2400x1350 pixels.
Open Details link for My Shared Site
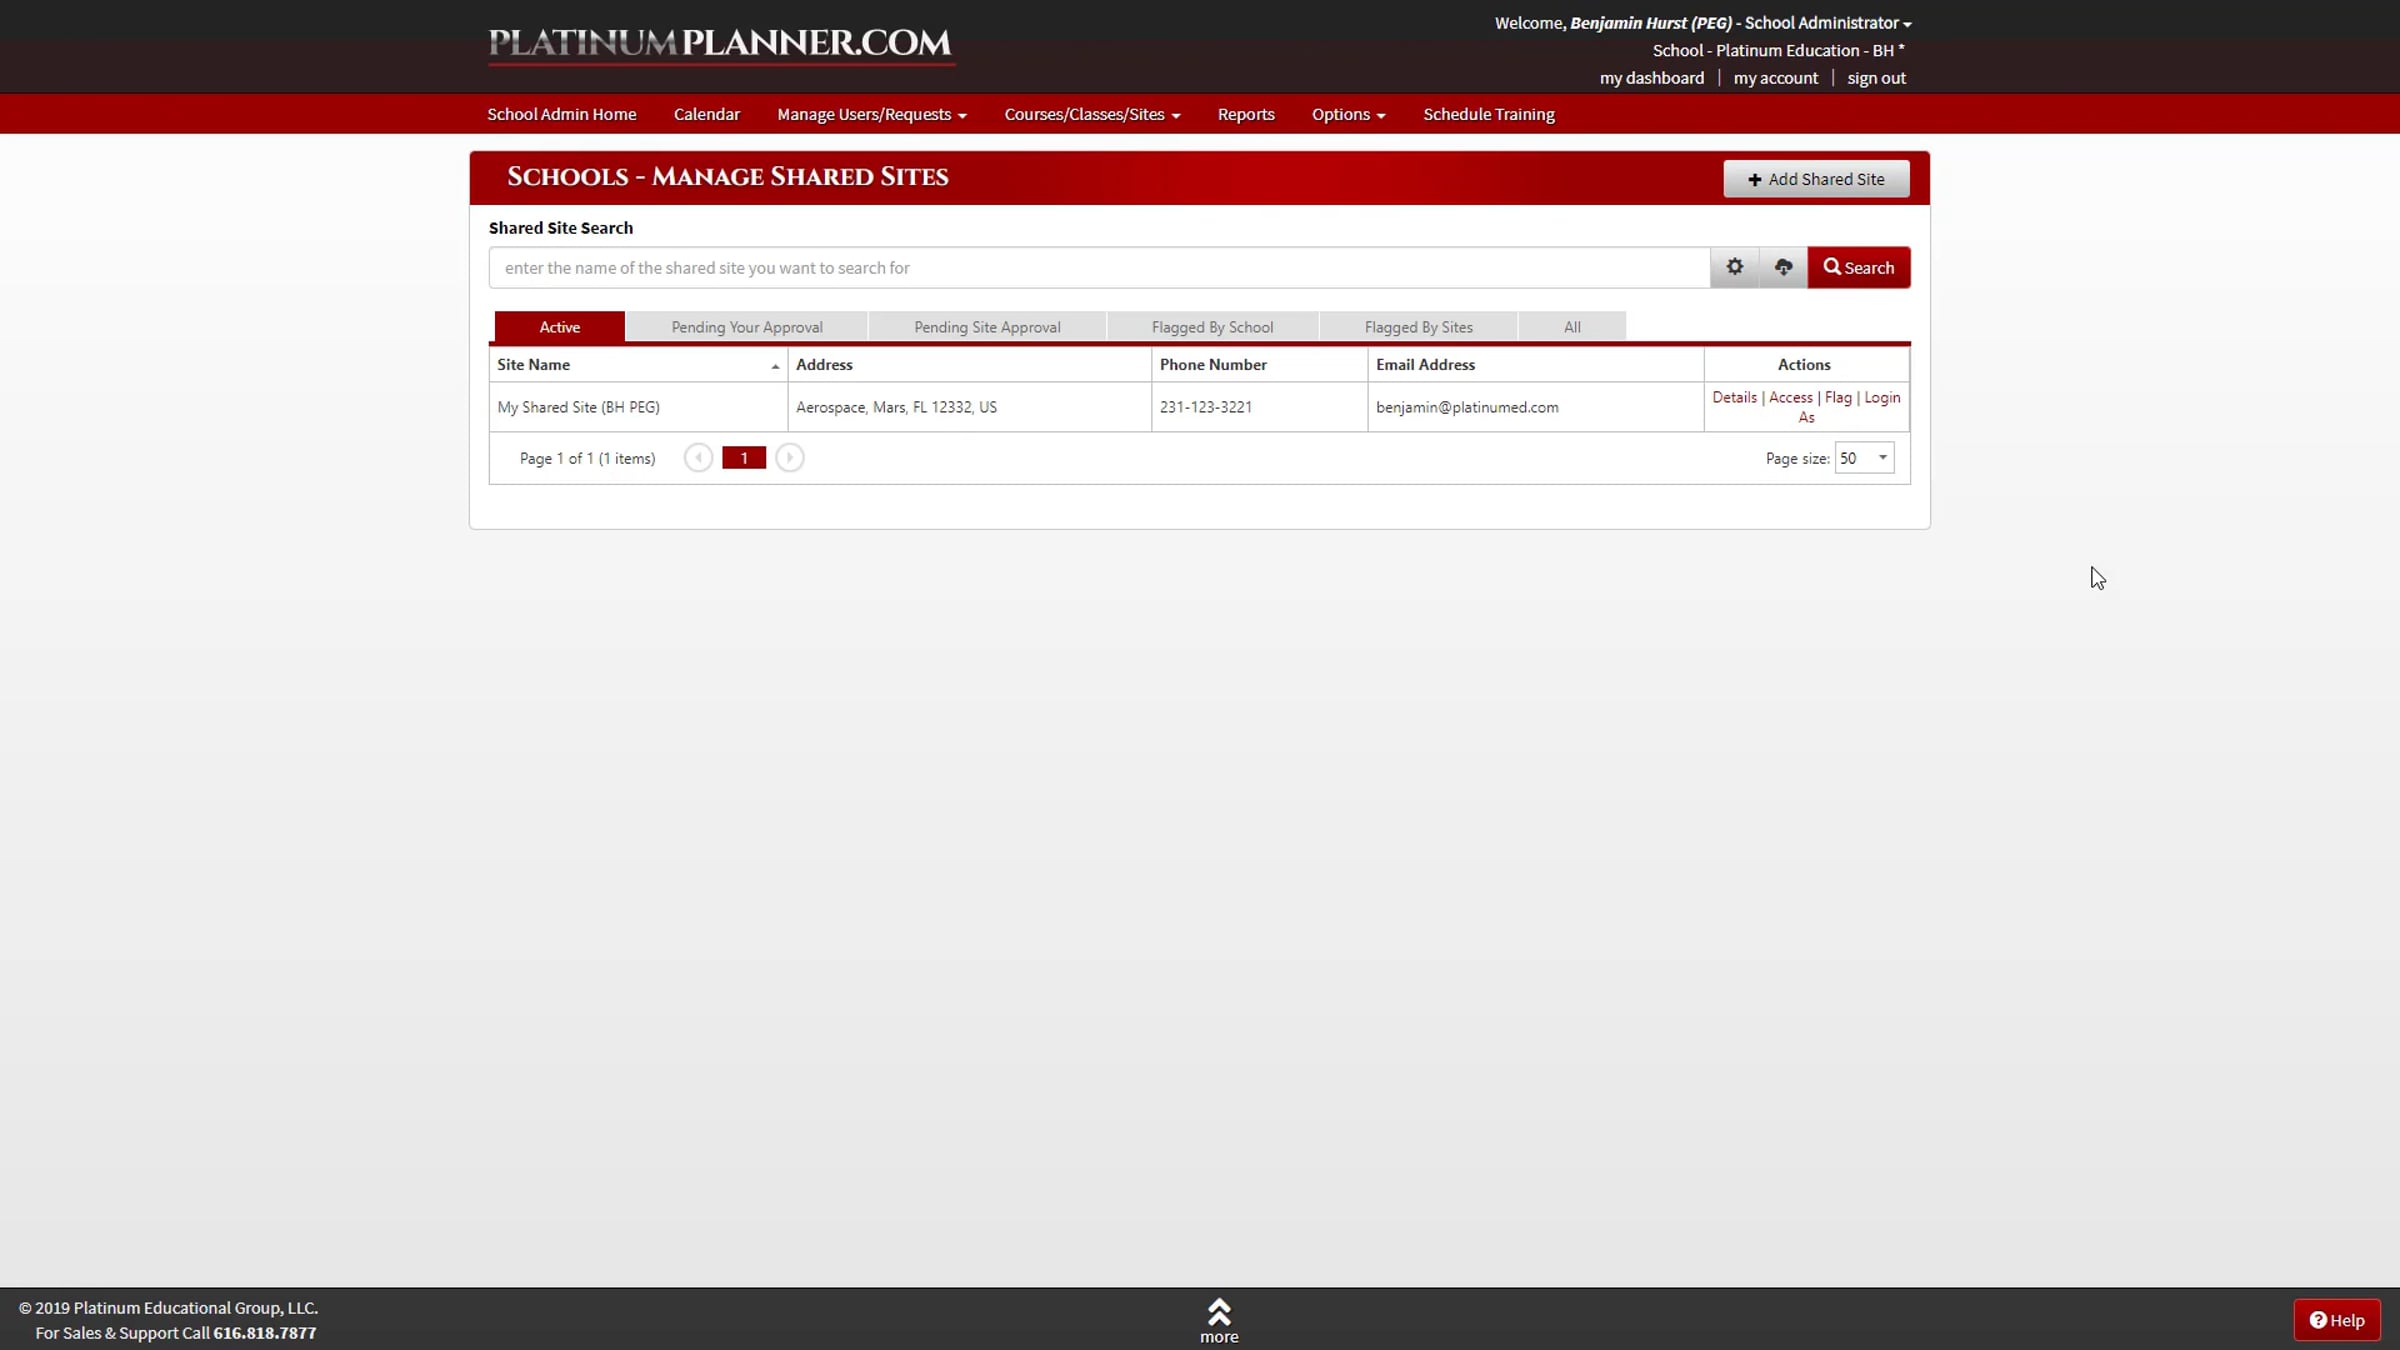(1733, 397)
